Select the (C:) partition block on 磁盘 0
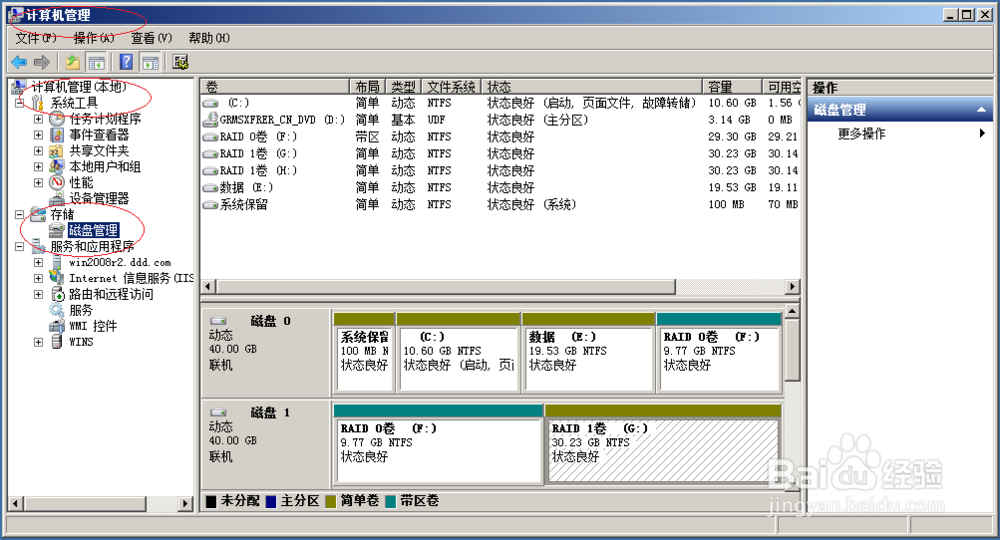1000x540 pixels. click(458, 353)
